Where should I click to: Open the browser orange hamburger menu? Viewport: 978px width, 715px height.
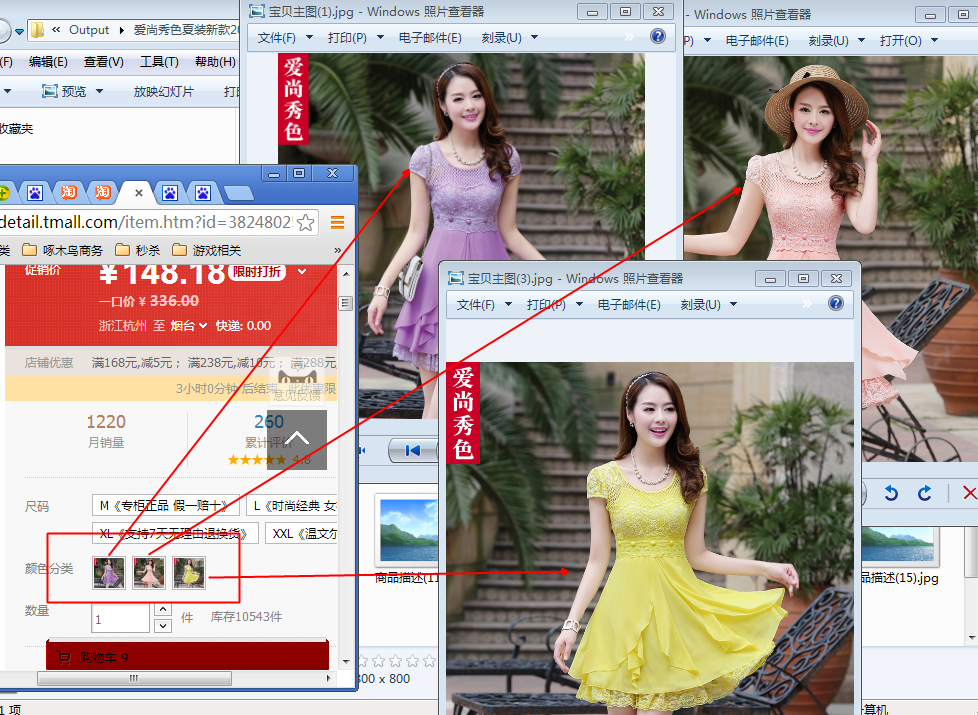click(337, 223)
